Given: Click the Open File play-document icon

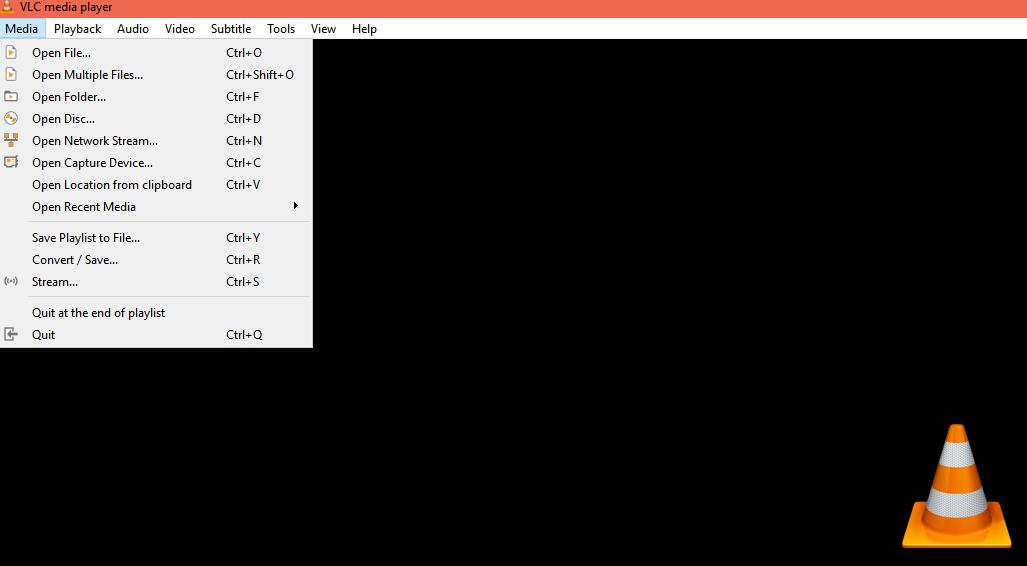Looking at the screenshot, I should click(x=10, y=52).
